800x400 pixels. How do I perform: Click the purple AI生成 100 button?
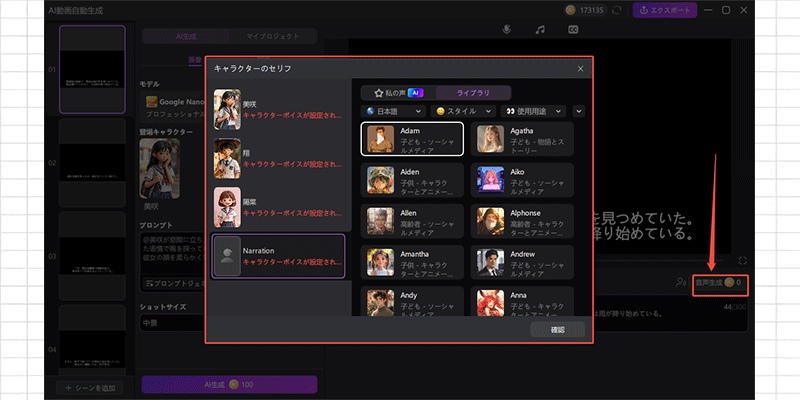coord(230,385)
